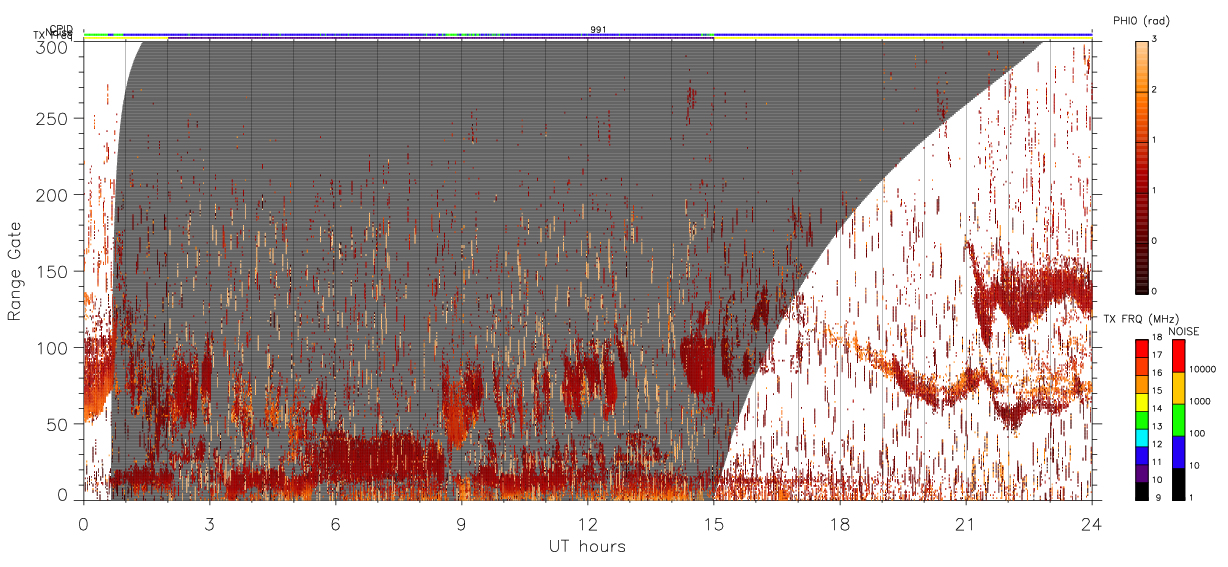Click the '1000' NOISE legend label
This screenshot has width=1228, height=567.
(x=1200, y=401)
